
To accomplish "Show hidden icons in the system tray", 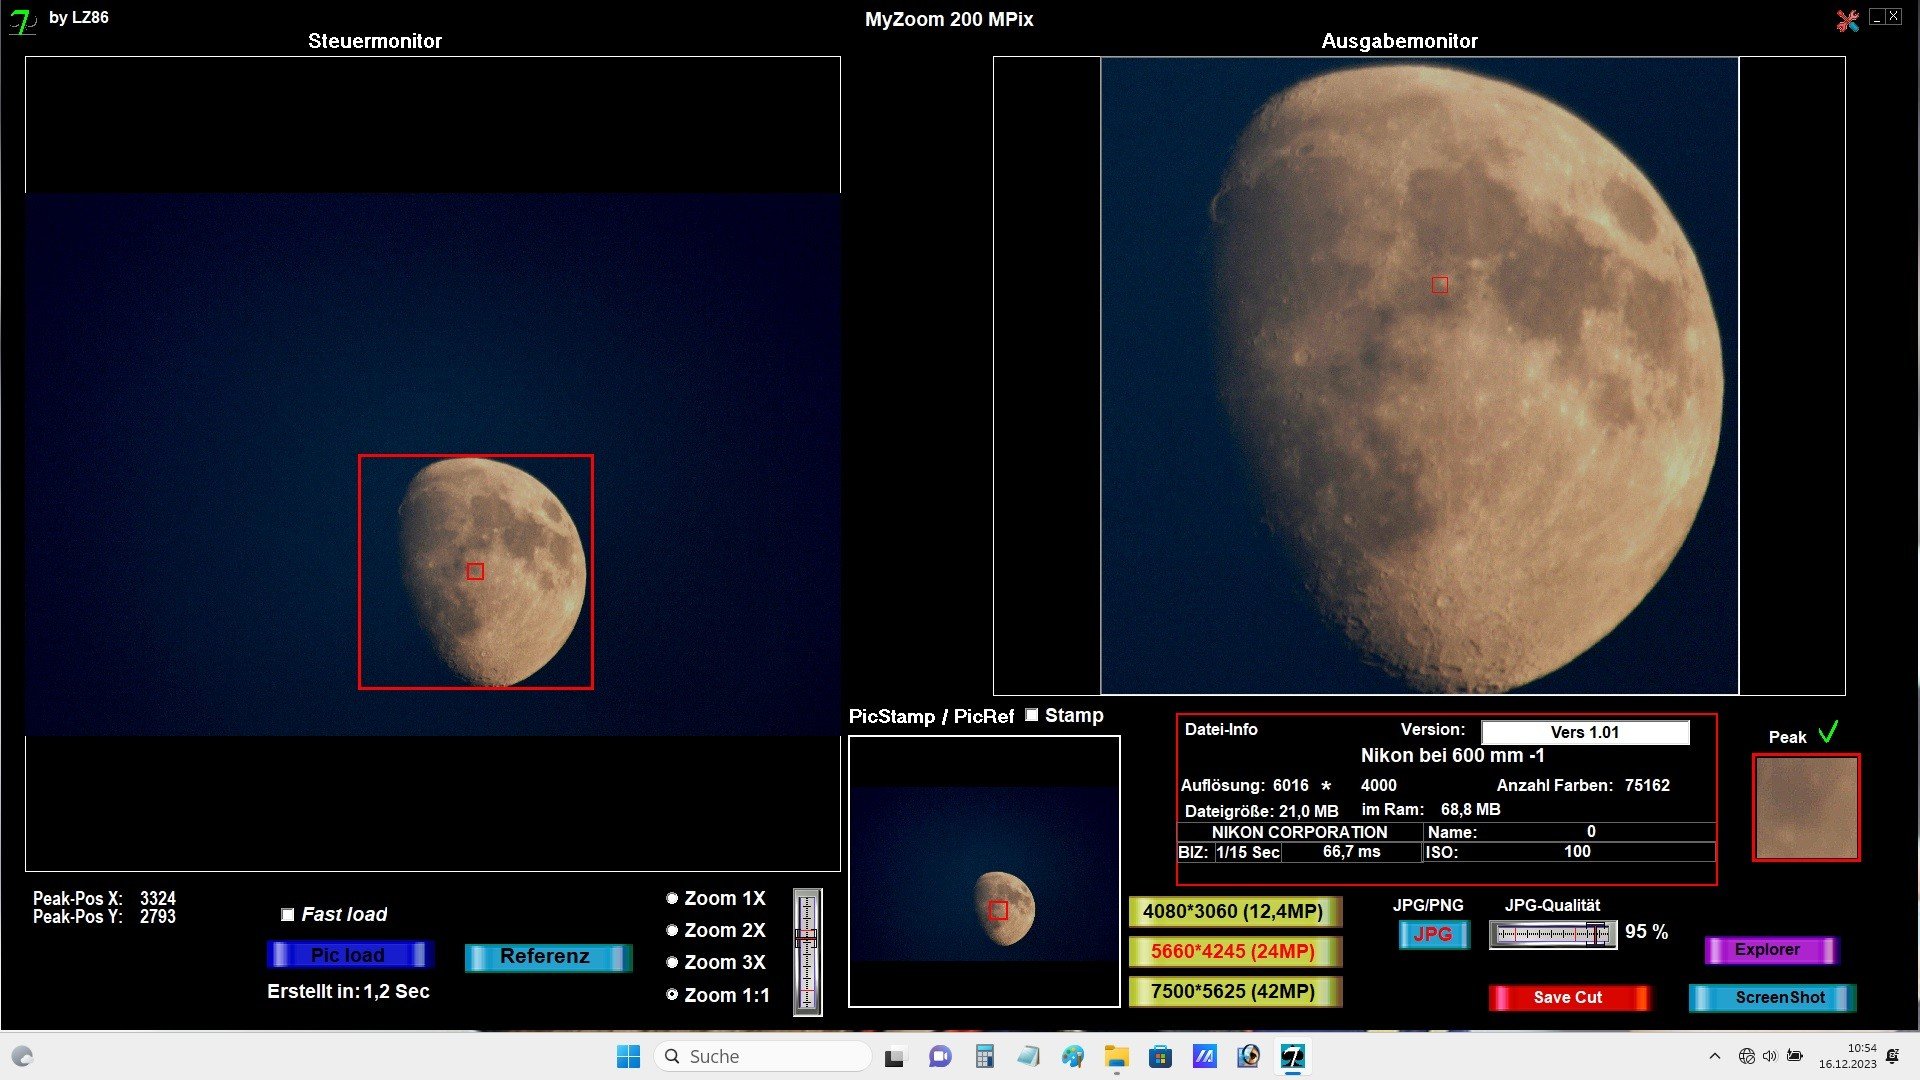I will point(1715,1056).
